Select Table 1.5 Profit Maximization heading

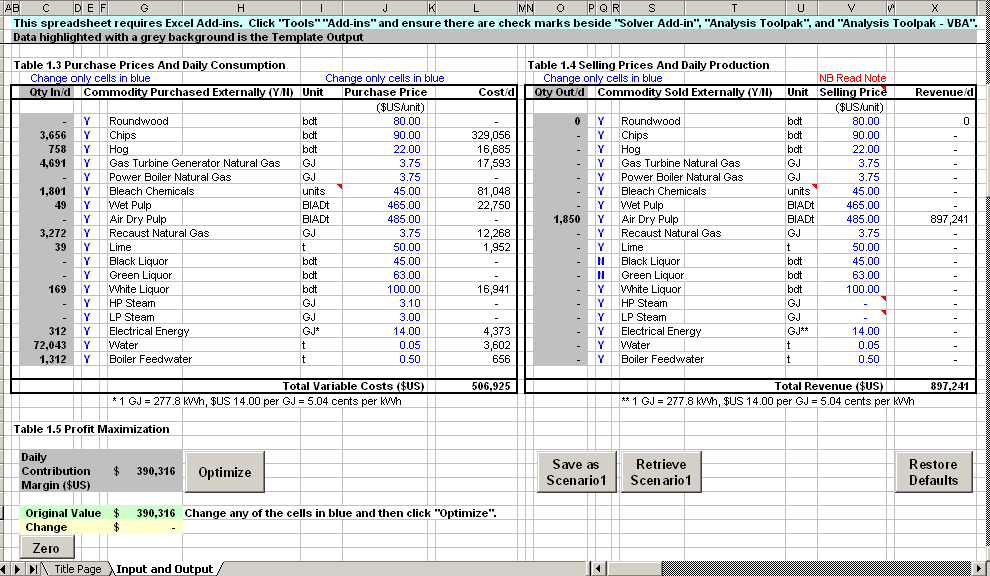[x=92, y=429]
